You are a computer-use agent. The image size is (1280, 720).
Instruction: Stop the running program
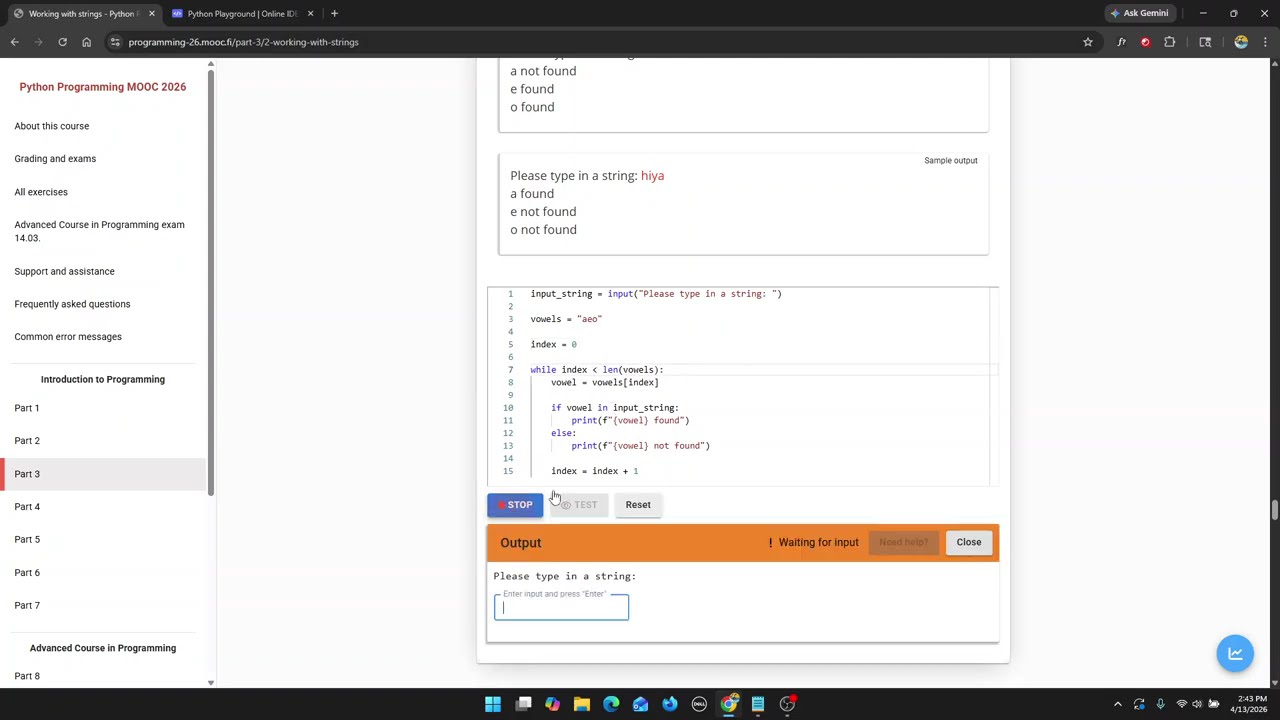click(515, 505)
